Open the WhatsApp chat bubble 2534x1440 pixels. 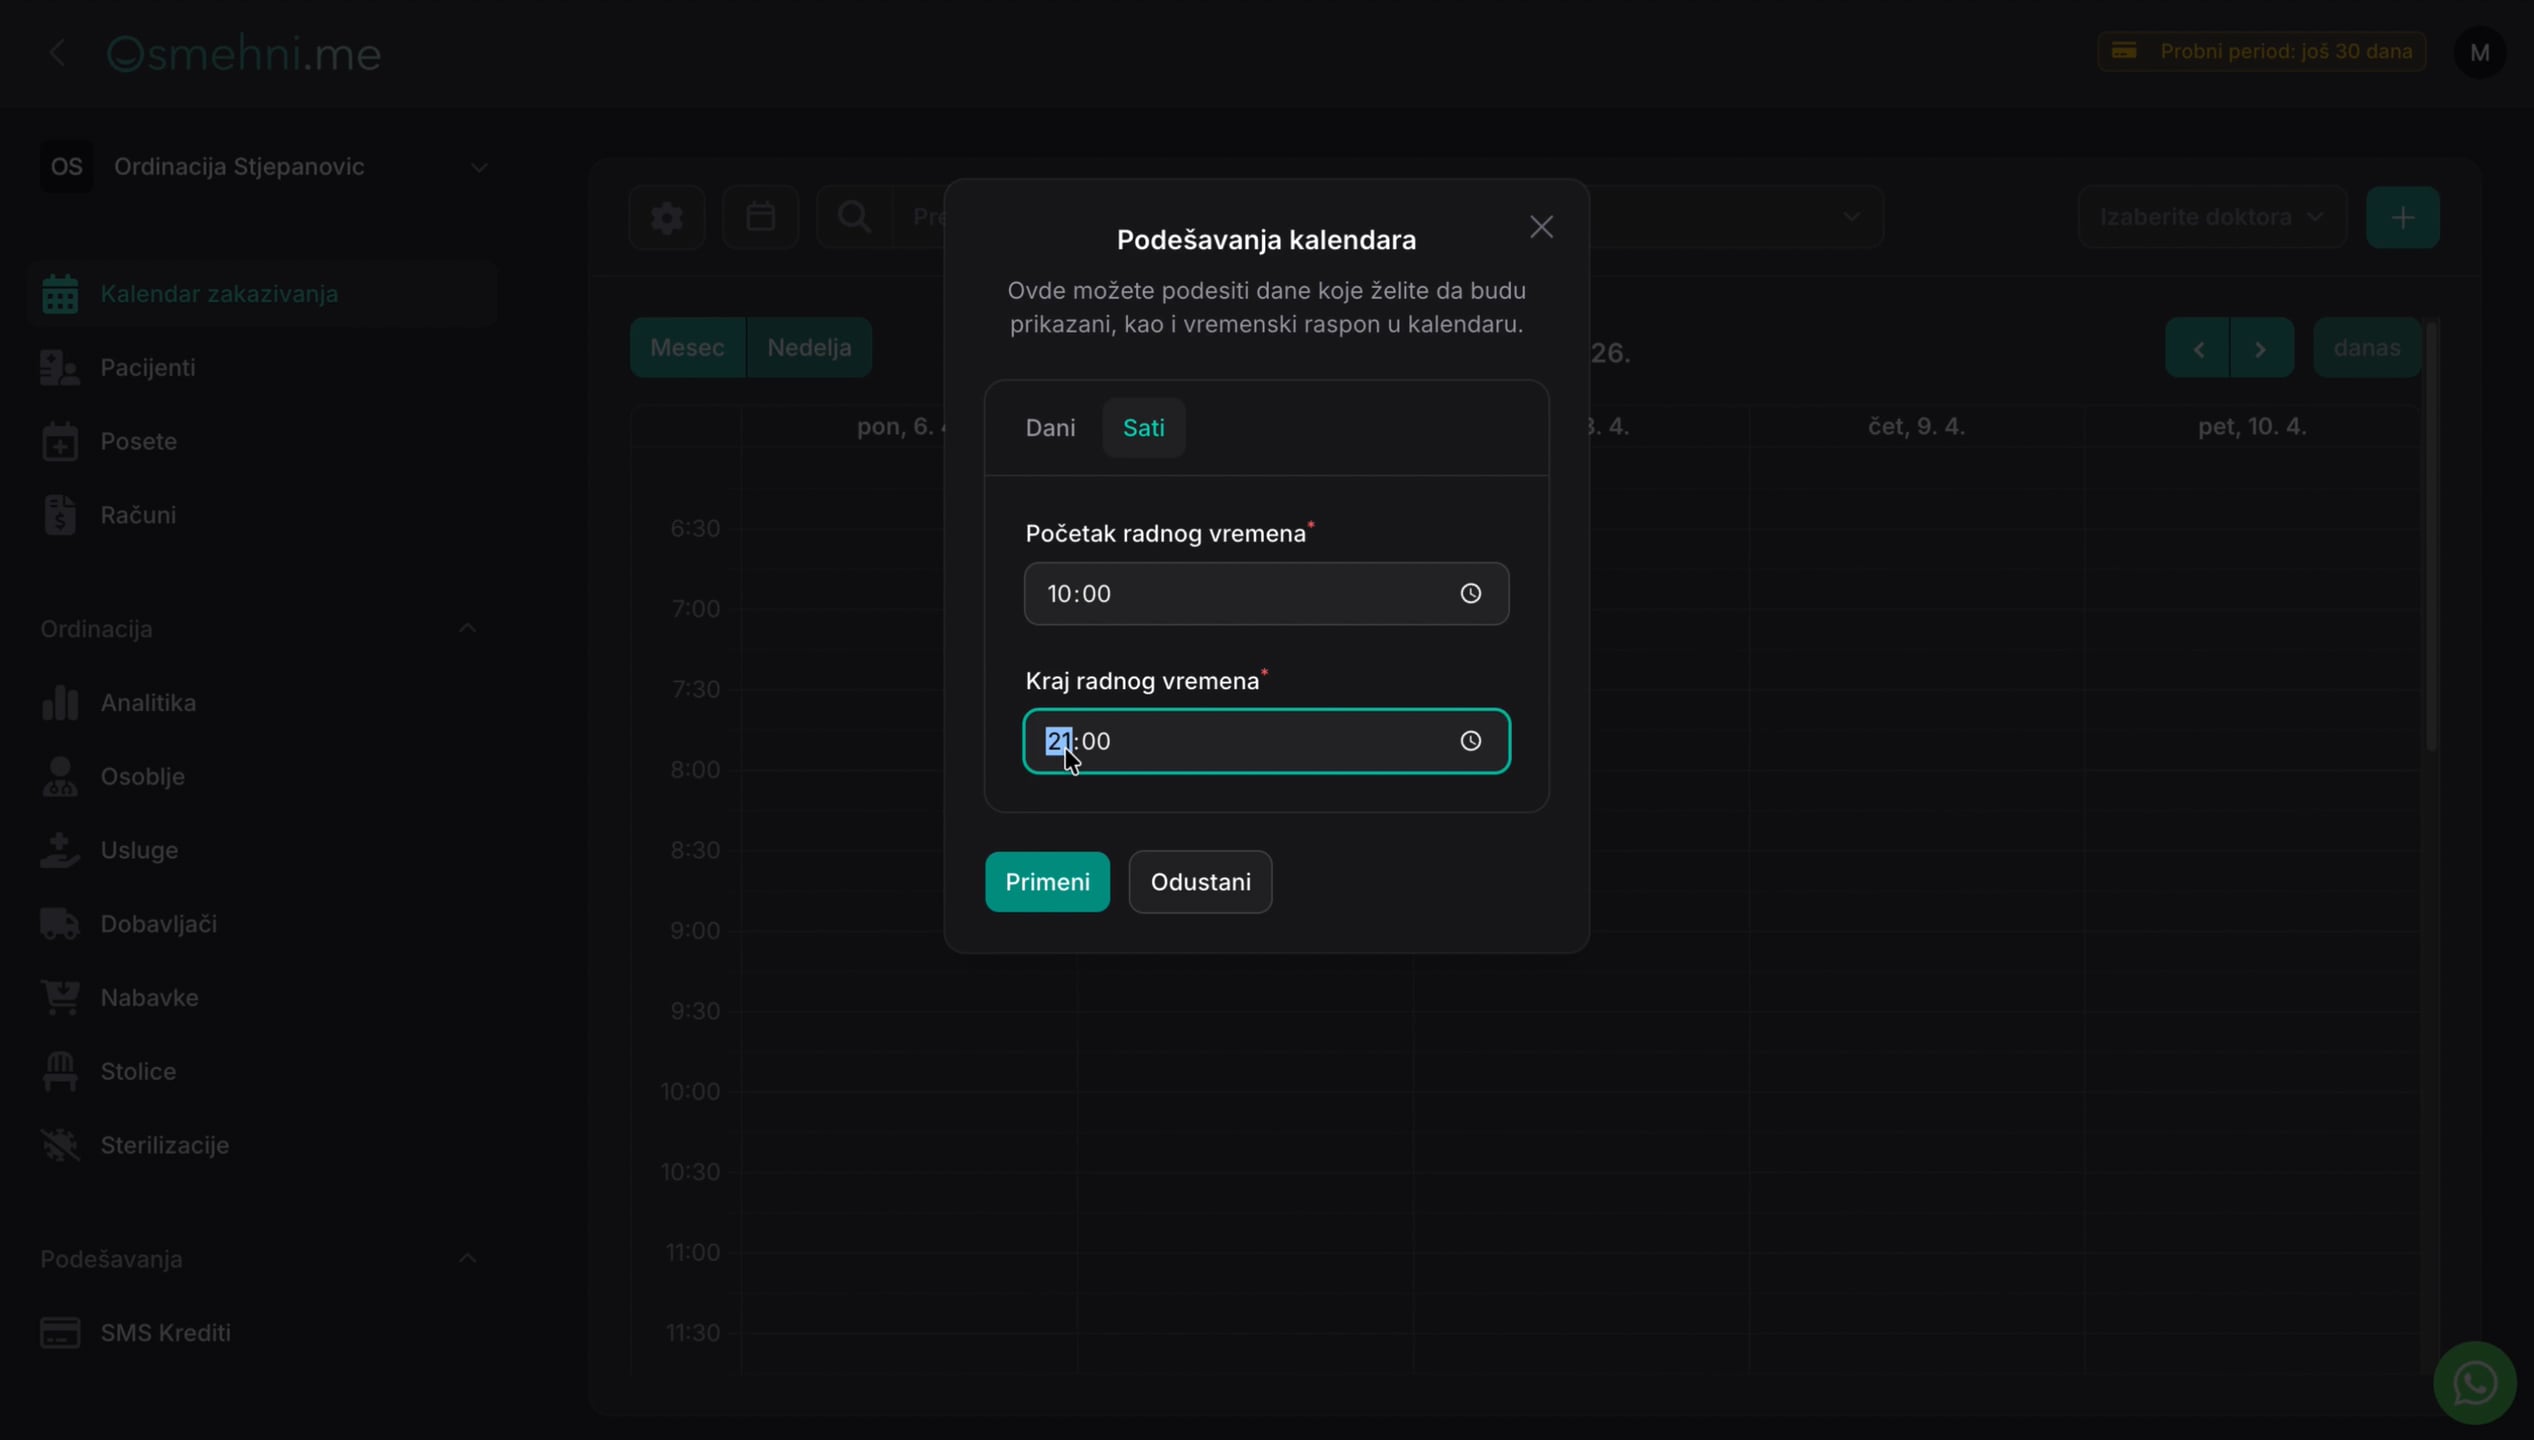(x=2474, y=1383)
